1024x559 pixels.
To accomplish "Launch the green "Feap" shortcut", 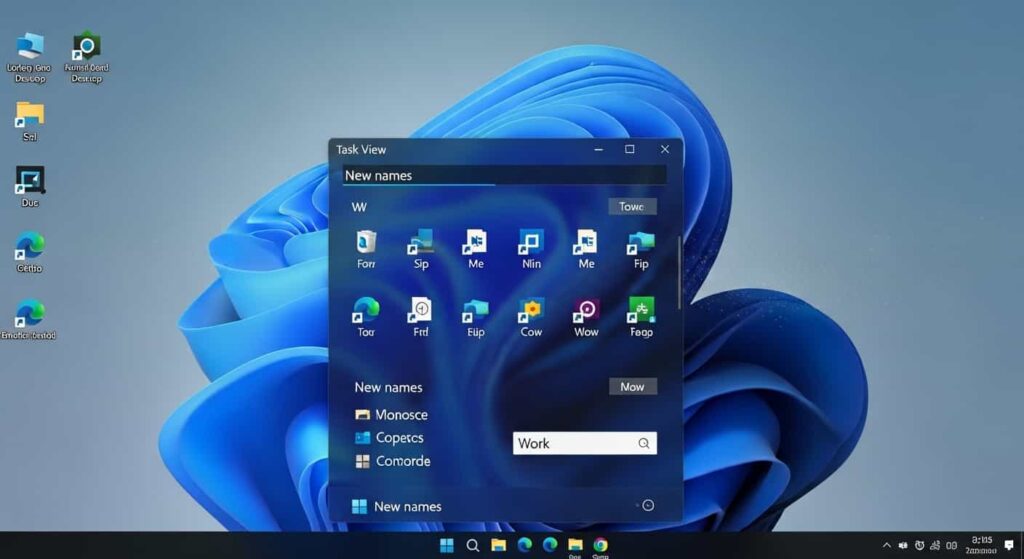I will 640,312.
